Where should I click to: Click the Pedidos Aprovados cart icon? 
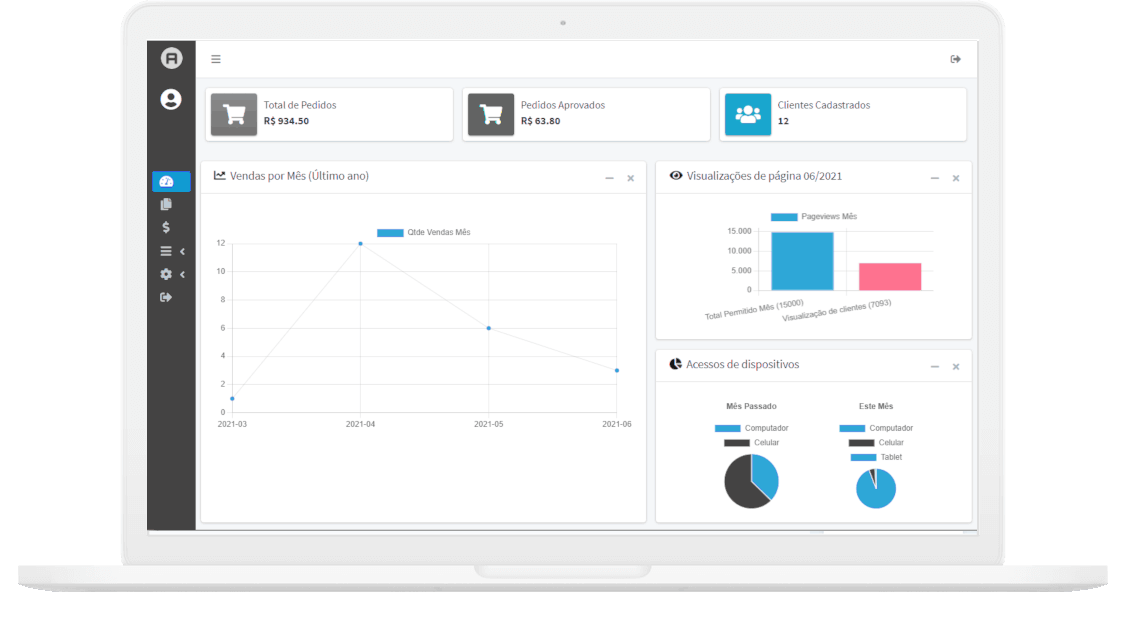tap(491, 114)
